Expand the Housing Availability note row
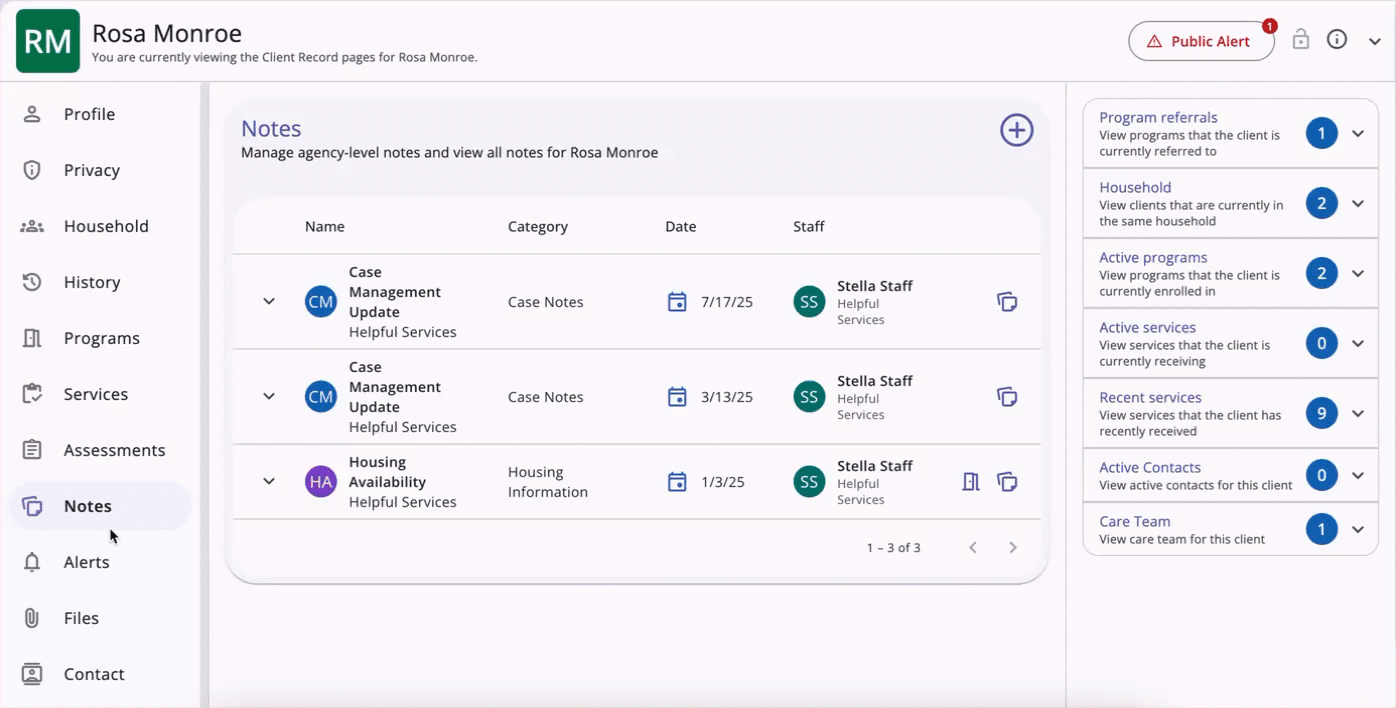 click(269, 482)
